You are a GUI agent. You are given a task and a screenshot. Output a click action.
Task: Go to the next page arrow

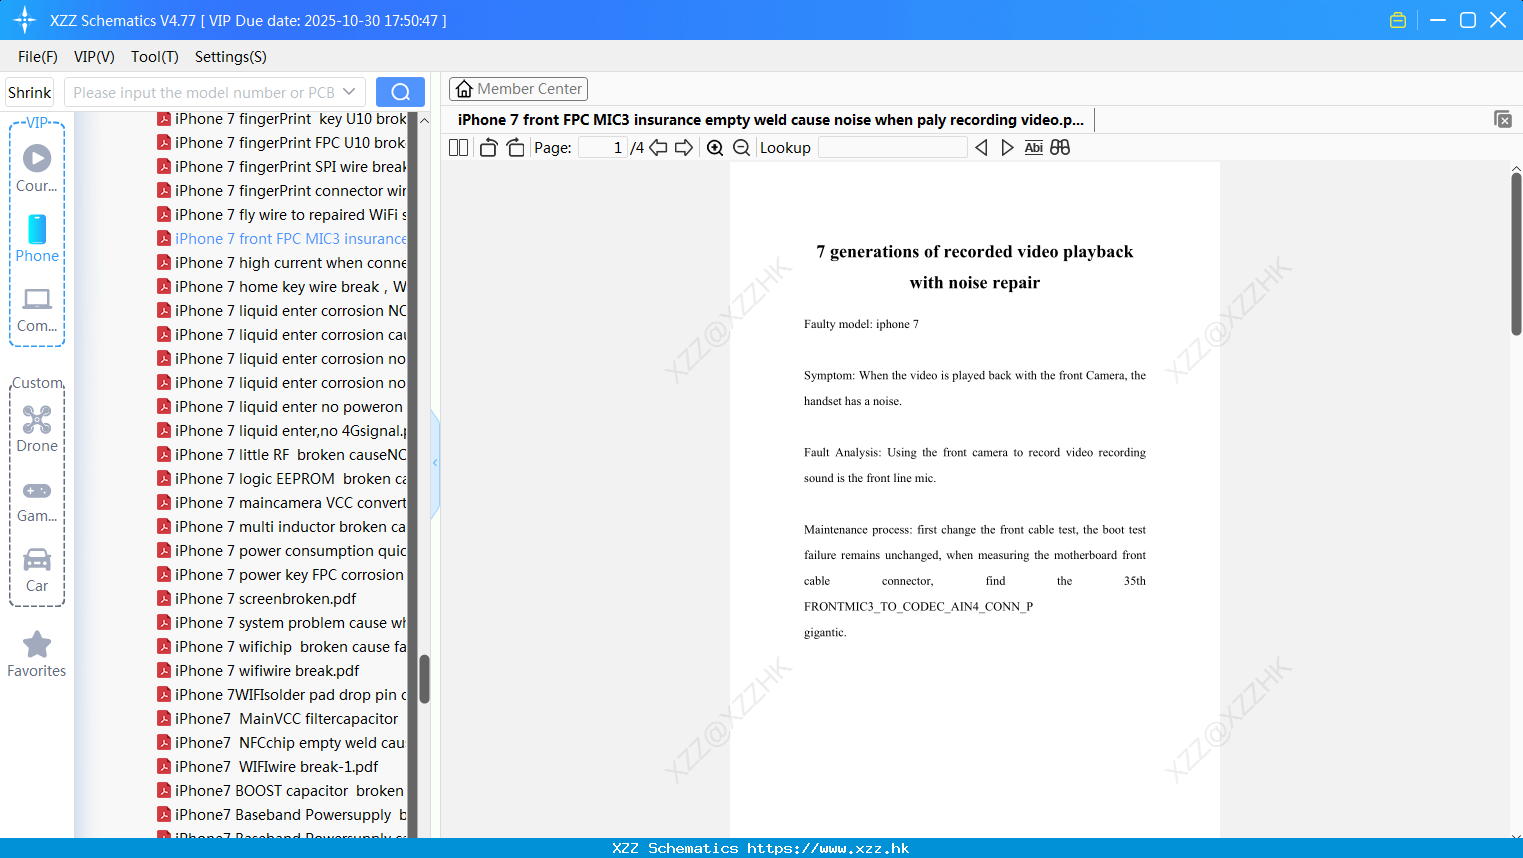tap(684, 148)
